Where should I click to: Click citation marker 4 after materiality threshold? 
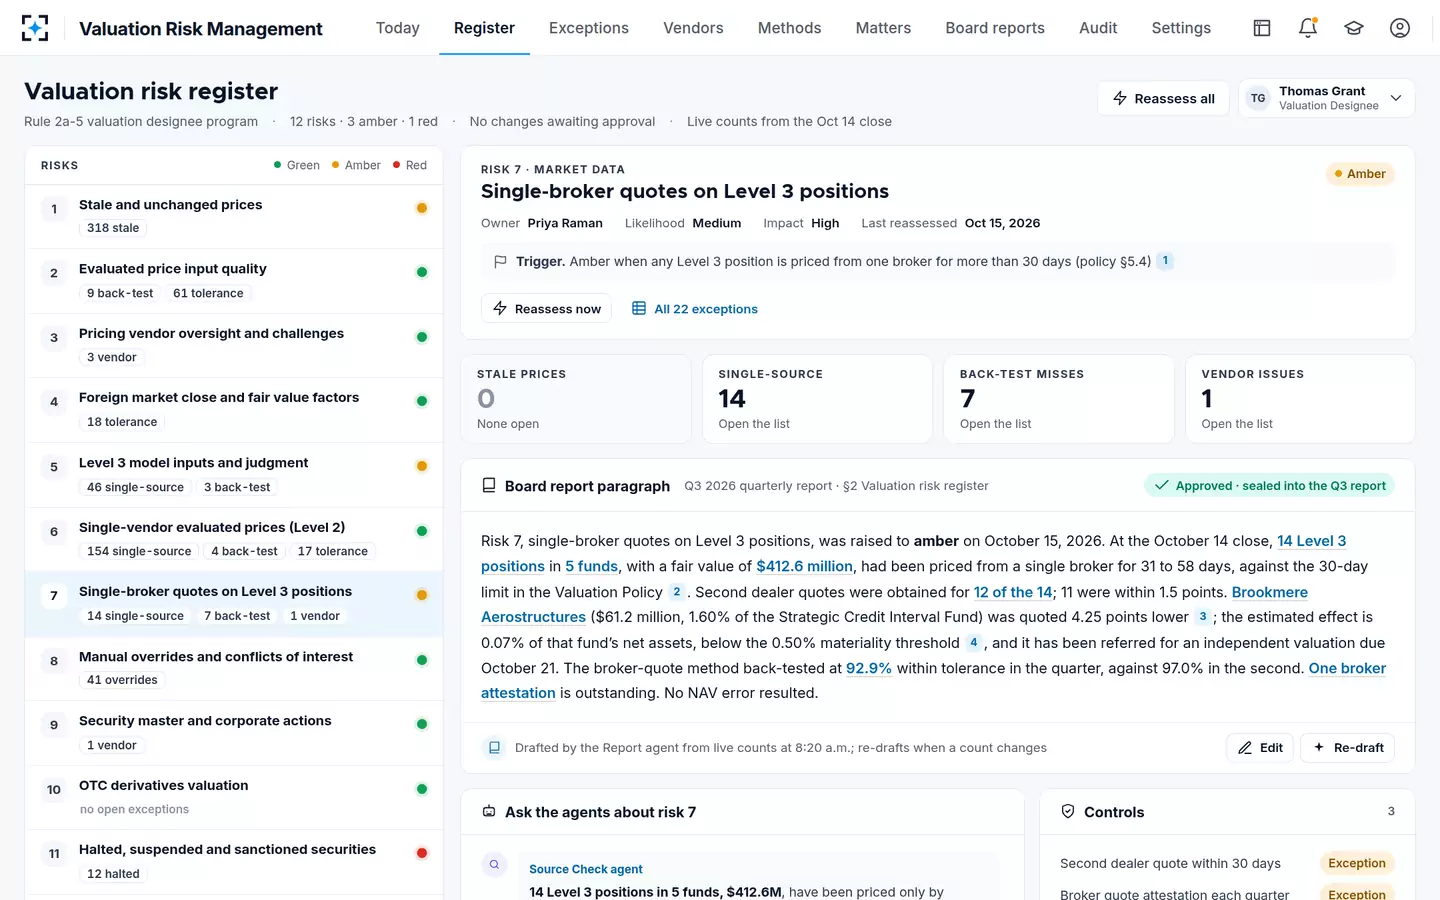click(973, 643)
